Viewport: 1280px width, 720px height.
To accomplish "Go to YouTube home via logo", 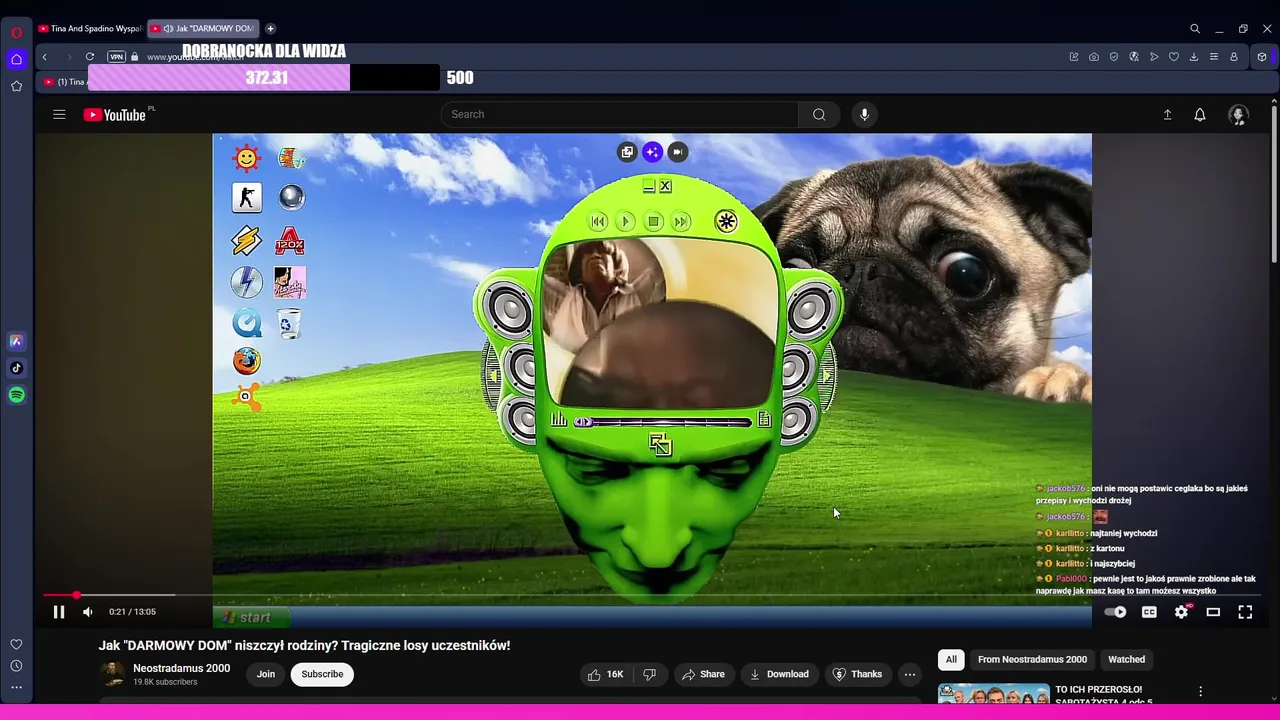I will click(115, 115).
